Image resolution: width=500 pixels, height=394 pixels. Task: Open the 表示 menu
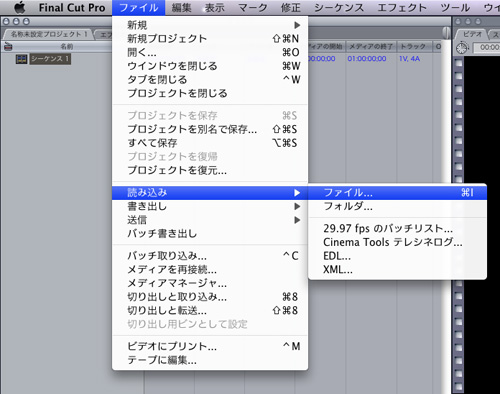click(x=215, y=7)
